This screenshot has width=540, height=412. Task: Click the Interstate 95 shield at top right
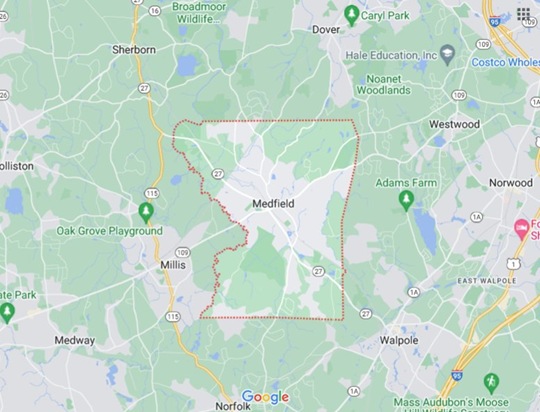click(x=495, y=21)
